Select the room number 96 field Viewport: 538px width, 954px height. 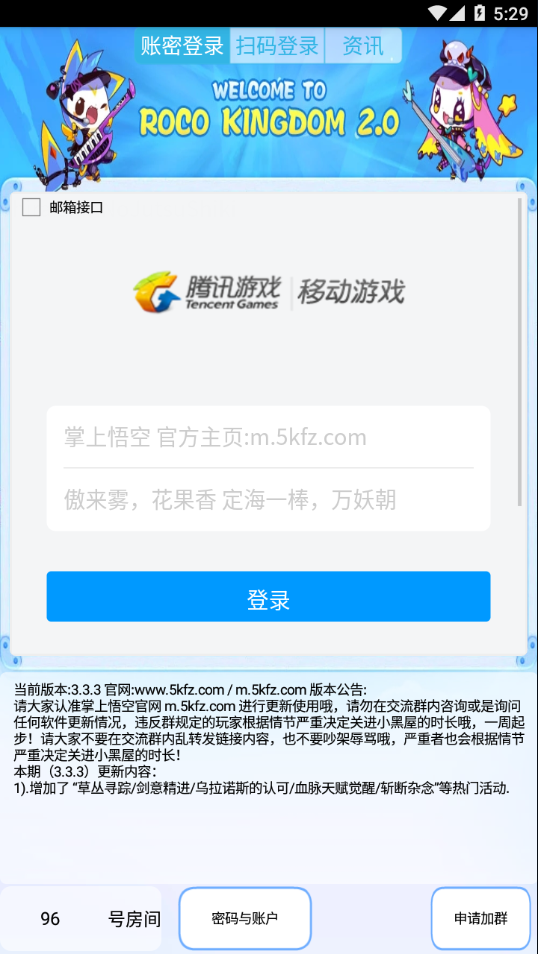[x=50, y=919]
